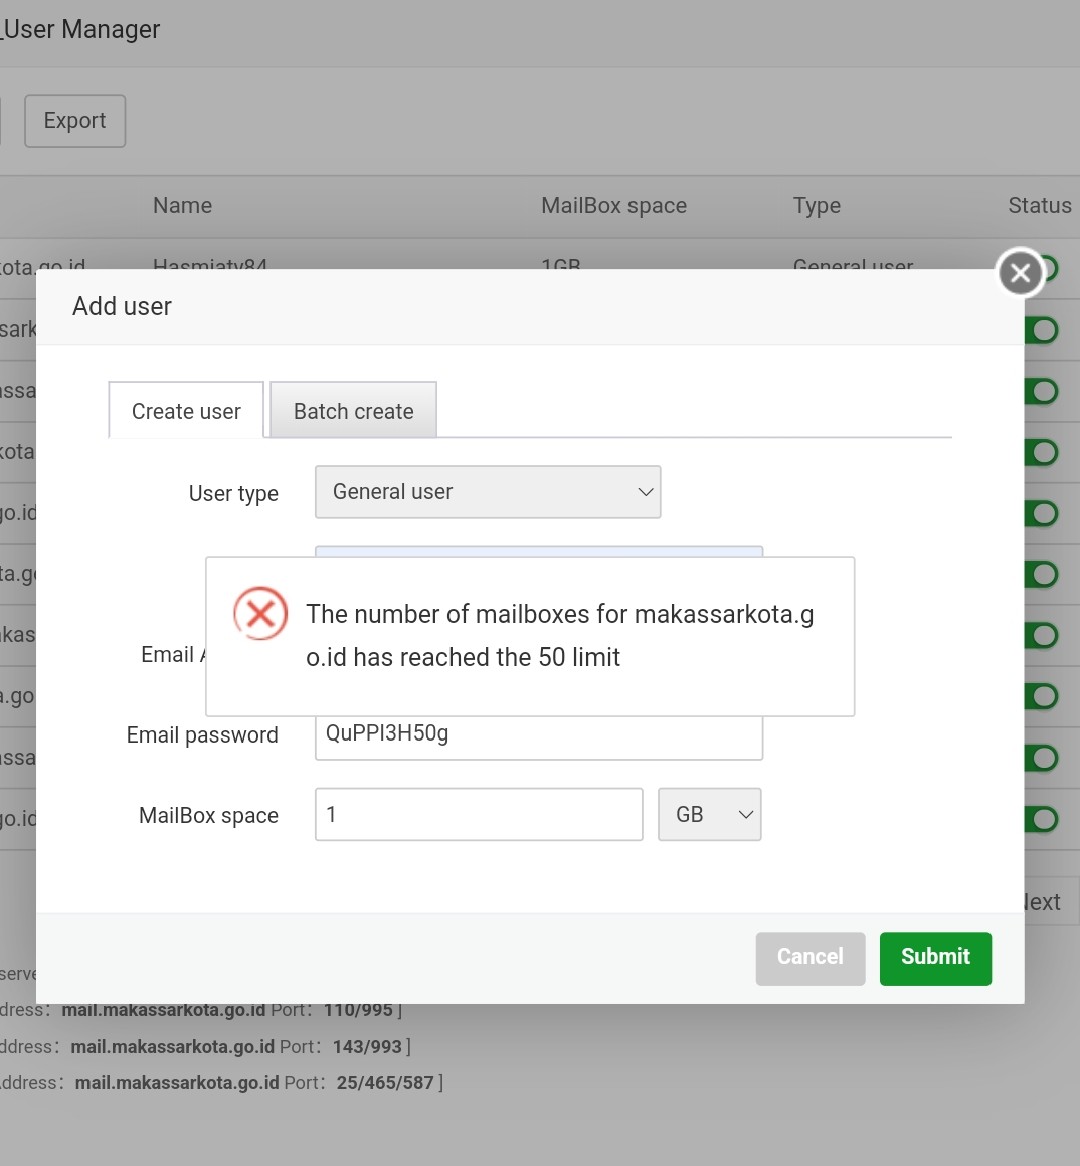Switch to the Create user tab
The height and width of the screenshot is (1166, 1080).
[186, 411]
